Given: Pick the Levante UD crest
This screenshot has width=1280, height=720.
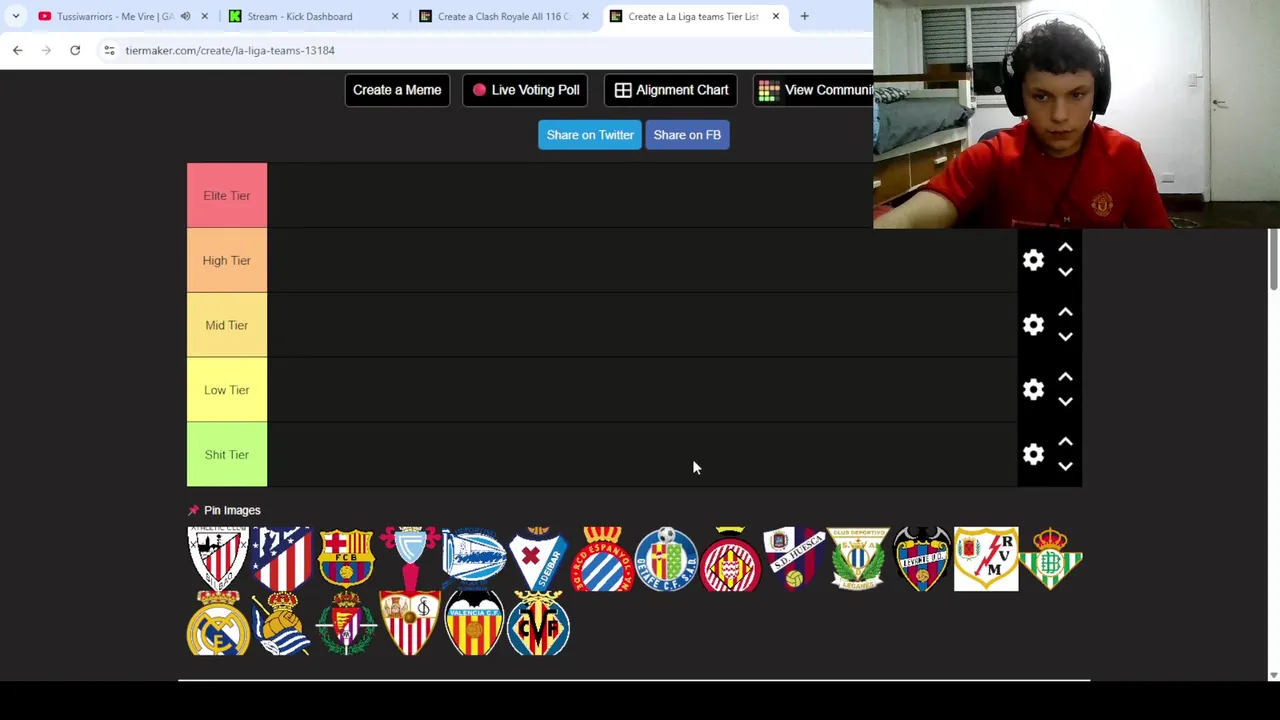Looking at the screenshot, I should click(922, 559).
